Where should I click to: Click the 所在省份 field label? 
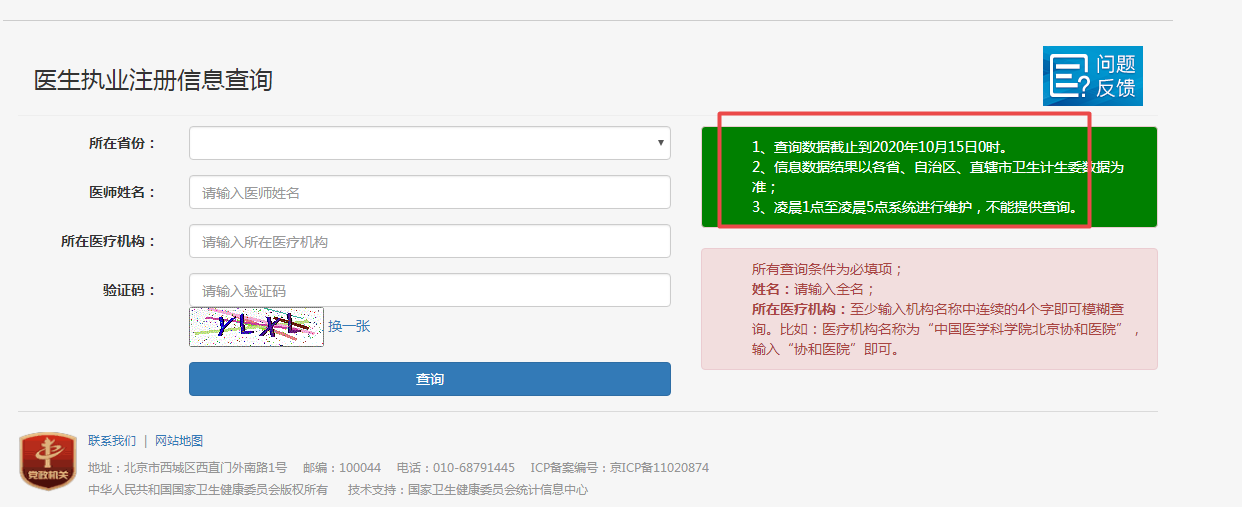pyautogui.click(x=122, y=143)
